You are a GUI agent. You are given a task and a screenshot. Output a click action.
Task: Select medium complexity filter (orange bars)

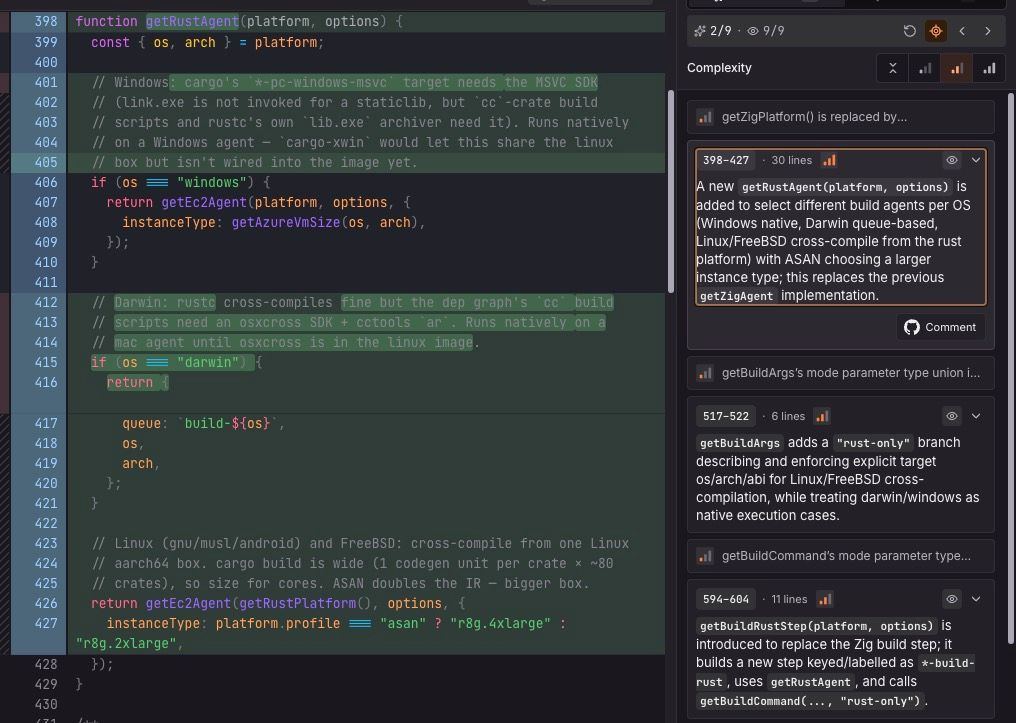(x=956, y=68)
